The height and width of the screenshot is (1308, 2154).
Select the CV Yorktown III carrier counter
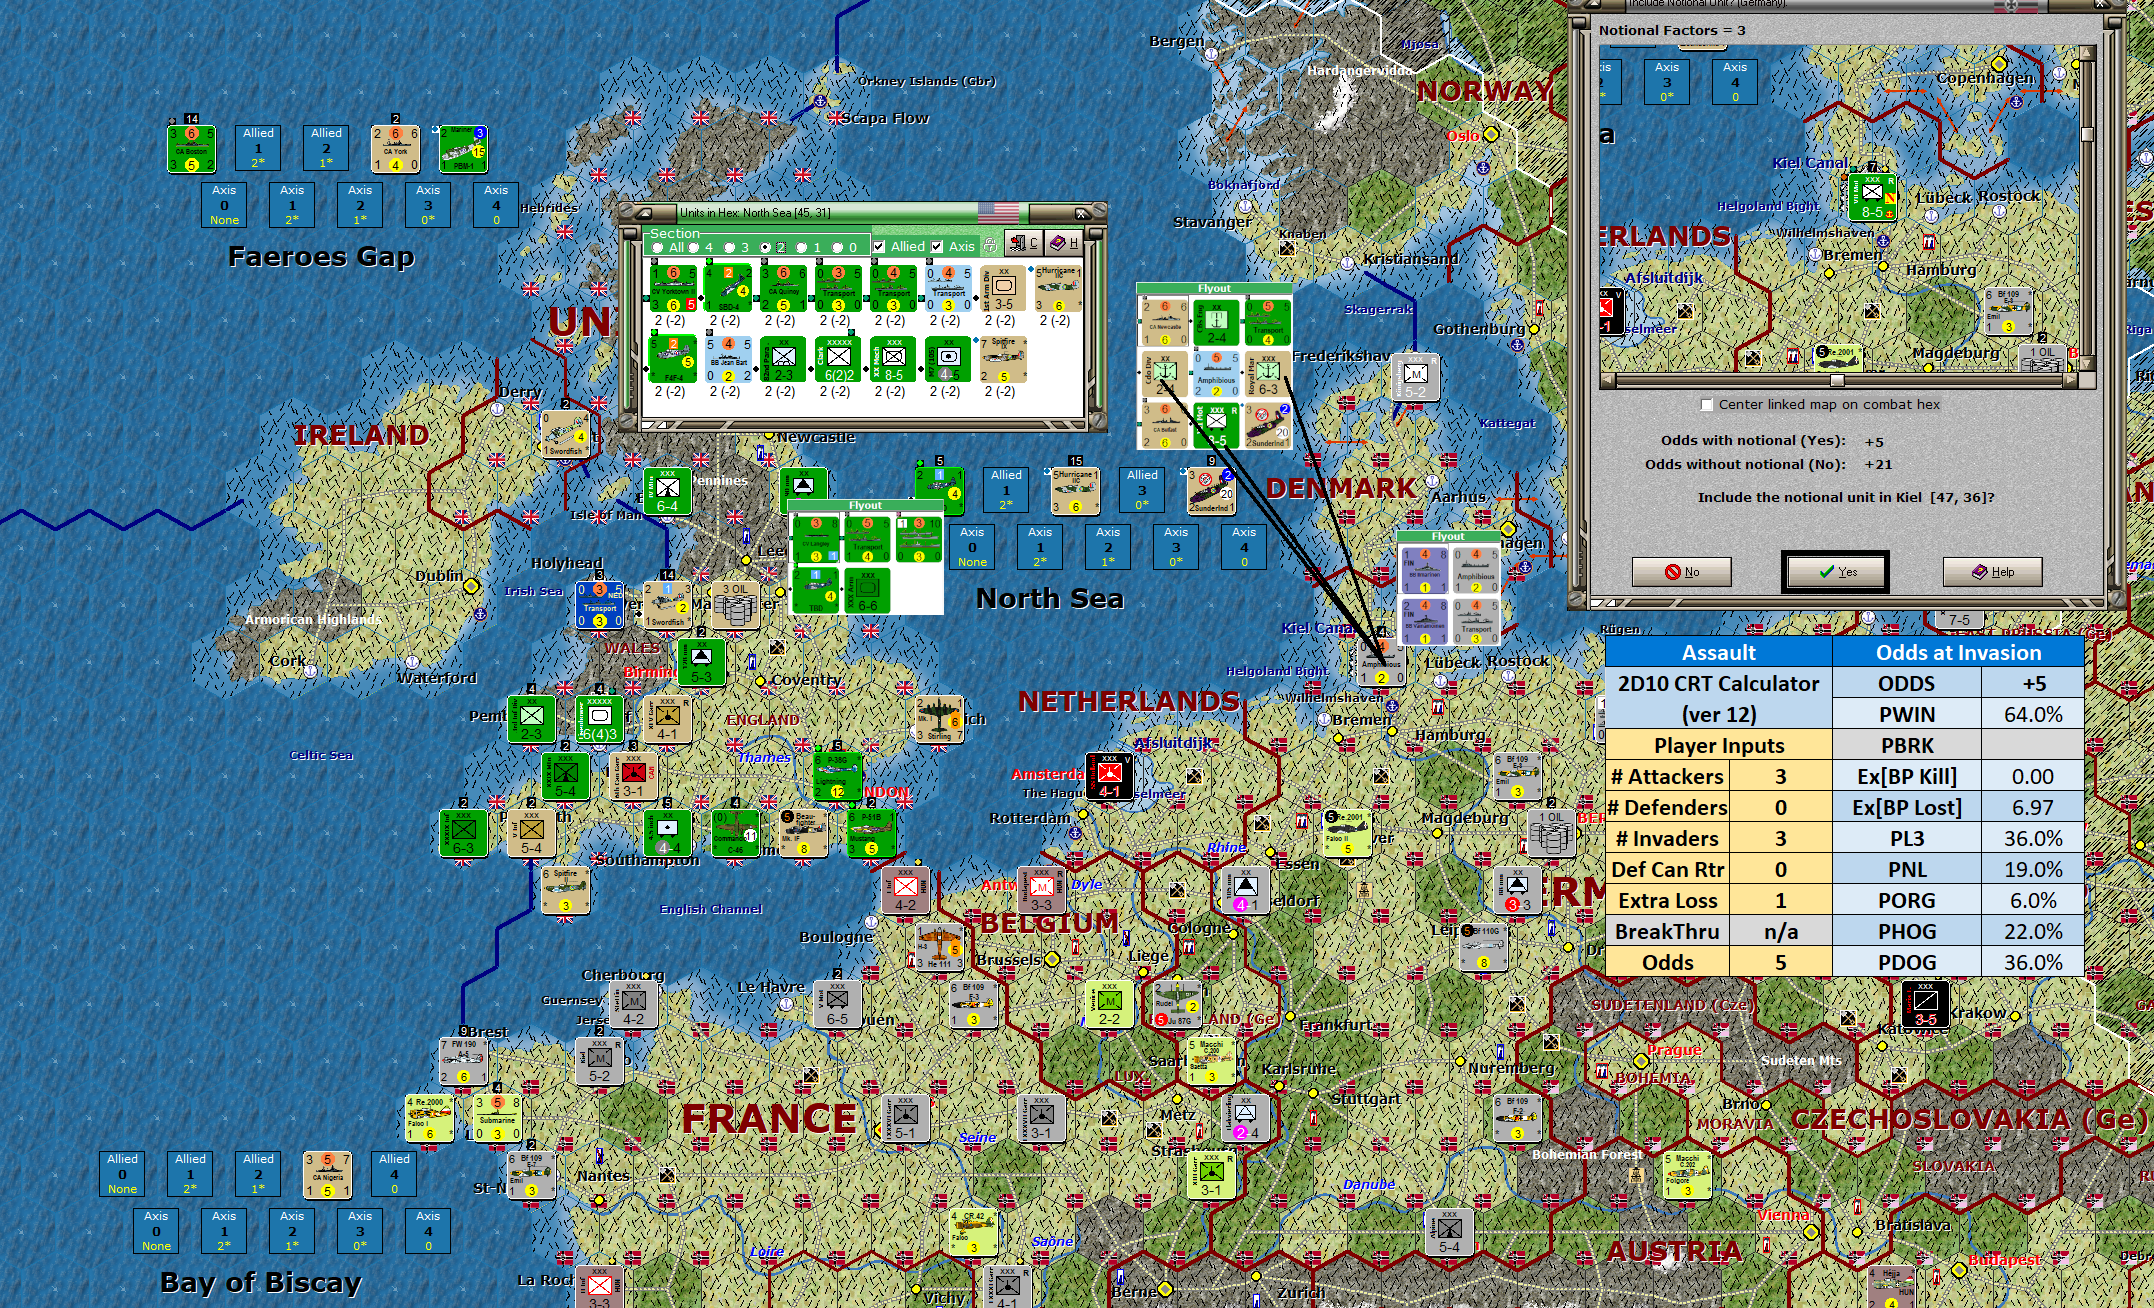pos(673,288)
